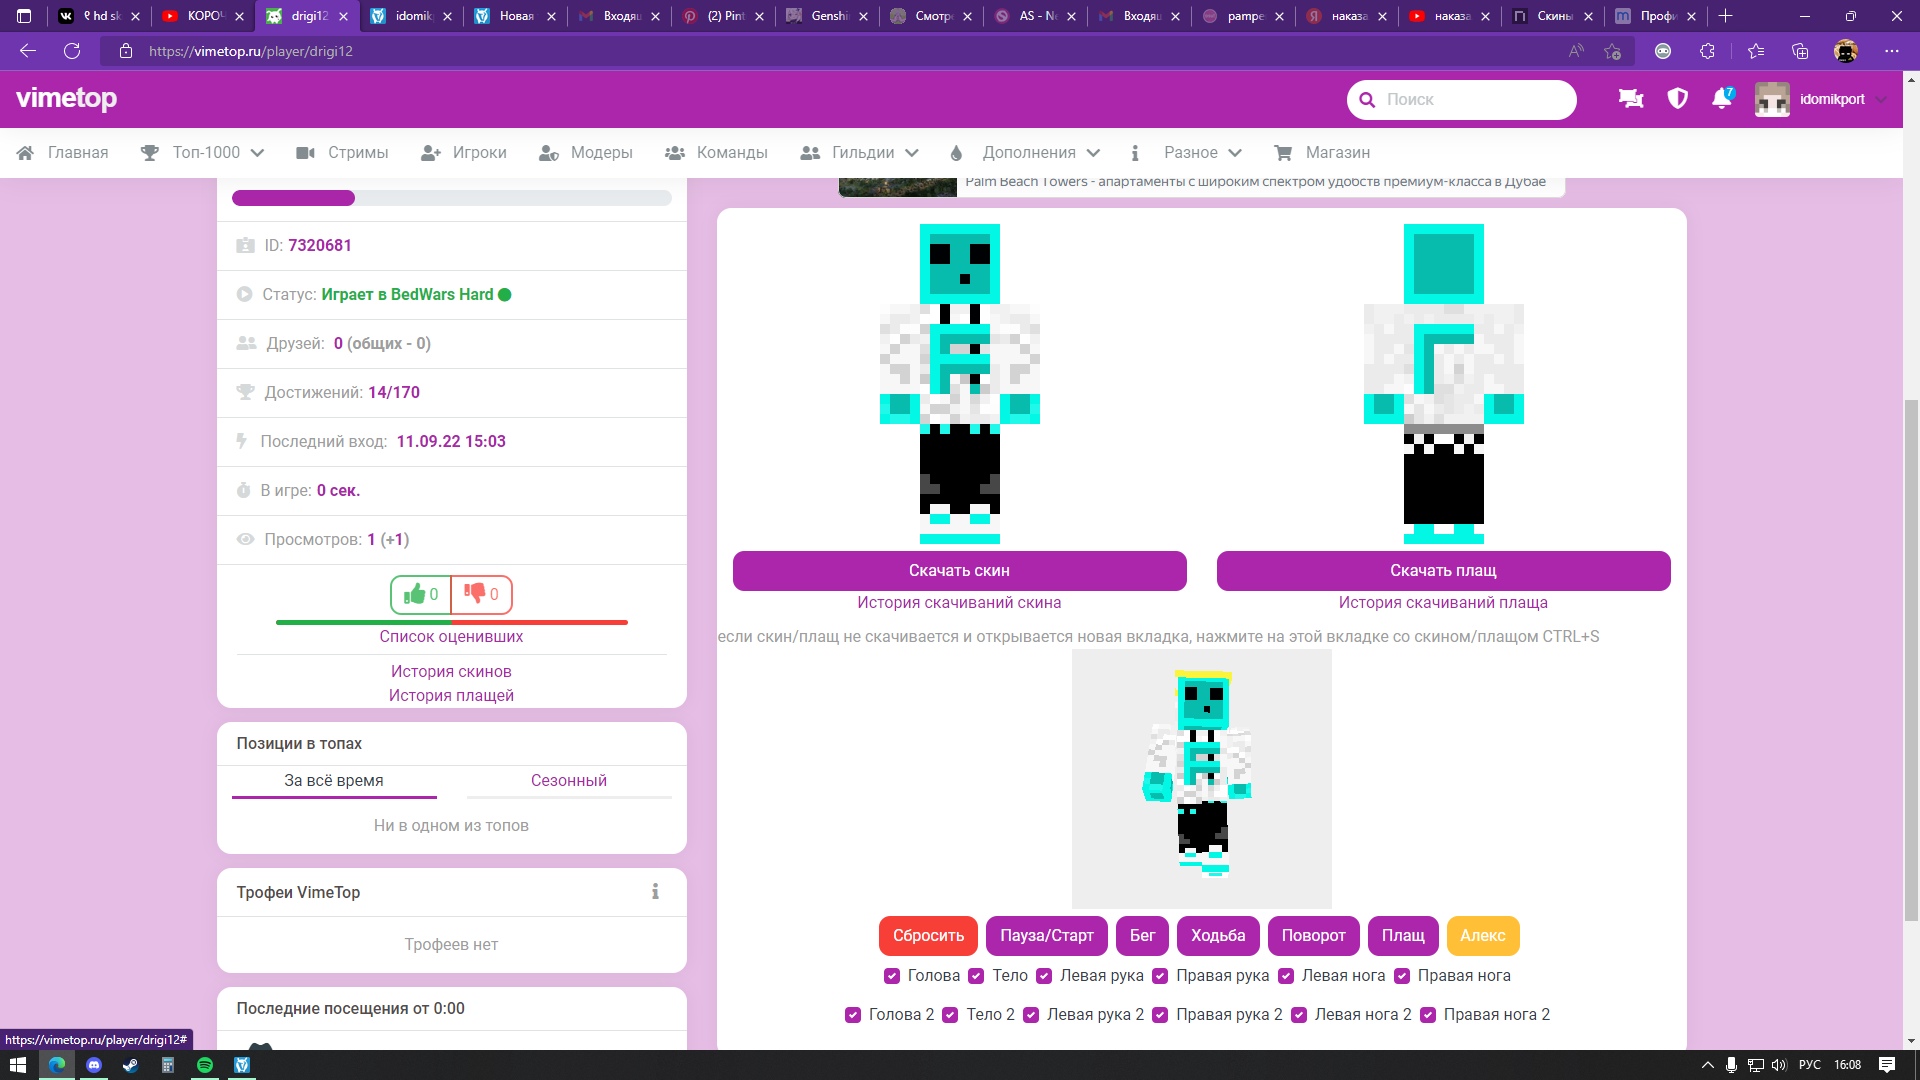This screenshot has width=1920, height=1080.
Task: Open the chat messages icon in header
Action: [x=1631, y=98]
